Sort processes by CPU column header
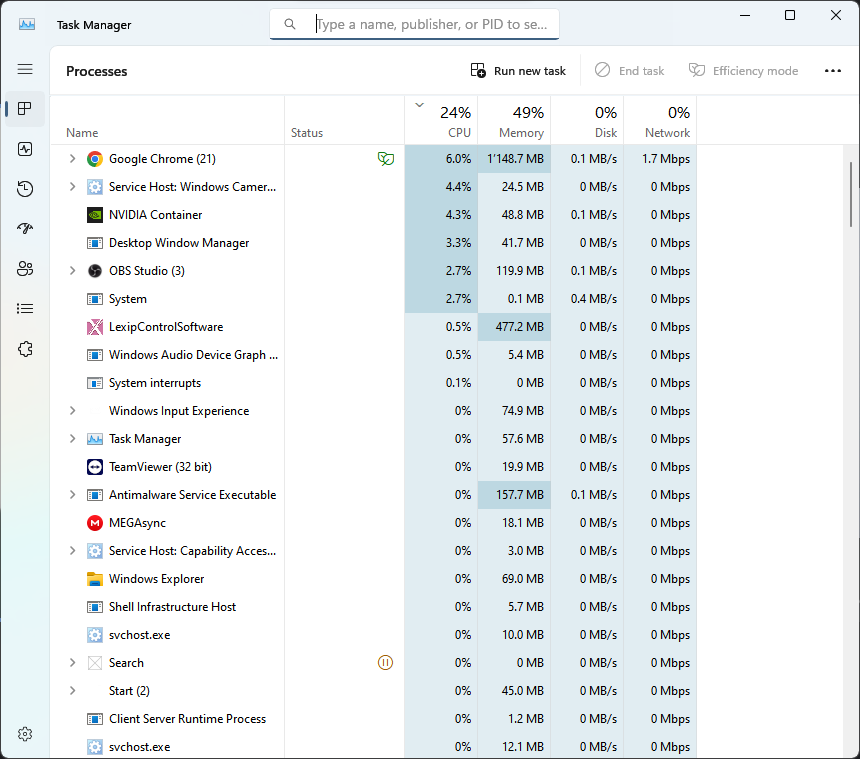This screenshot has height=759, width=860. click(x=441, y=121)
